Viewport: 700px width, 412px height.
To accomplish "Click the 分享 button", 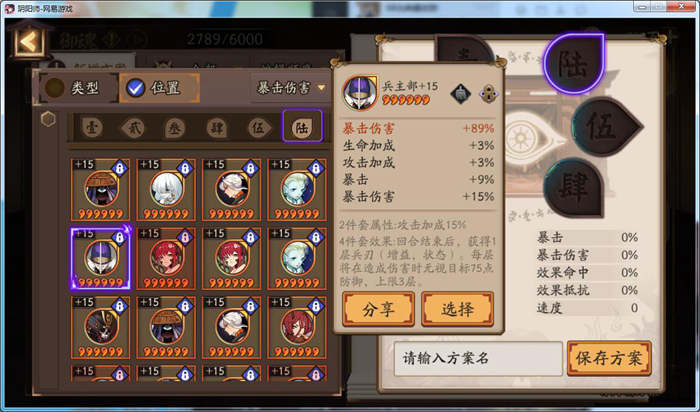I will [x=378, y=309].
